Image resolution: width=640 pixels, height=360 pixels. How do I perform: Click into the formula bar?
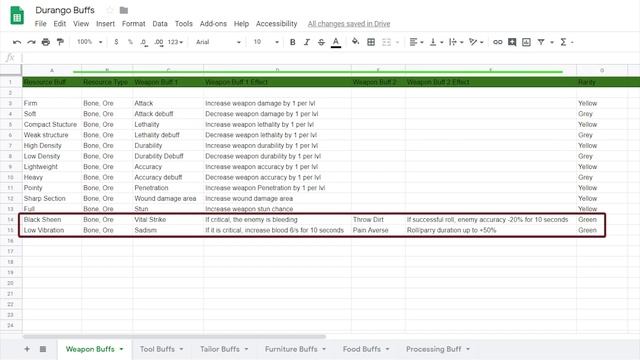(331, 58)
